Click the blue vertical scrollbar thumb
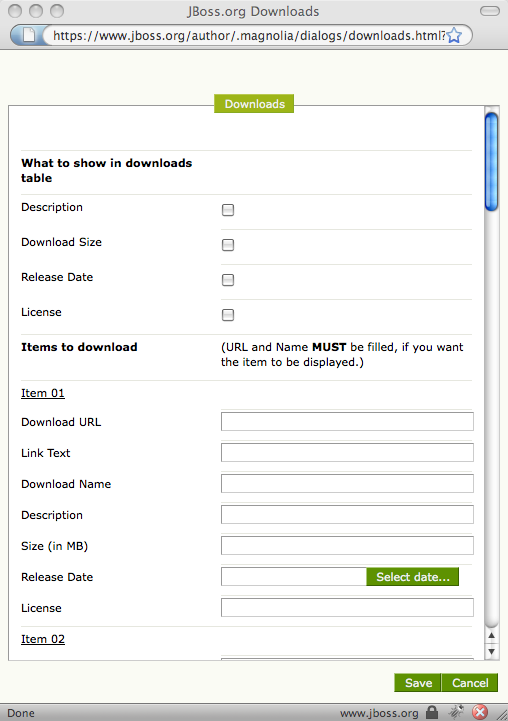 pyautogui.click(x=491, y=161)
